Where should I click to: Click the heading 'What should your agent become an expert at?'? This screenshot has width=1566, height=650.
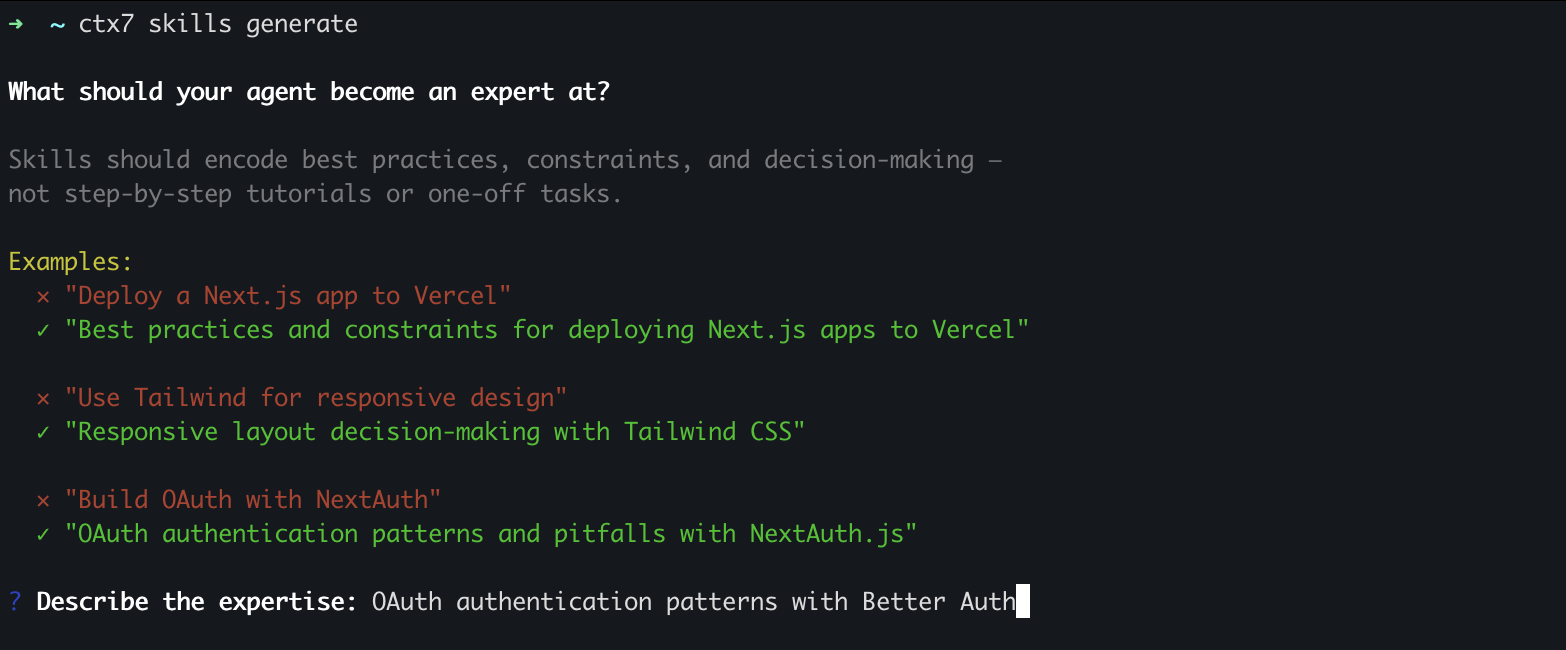[x=309, y=92]
